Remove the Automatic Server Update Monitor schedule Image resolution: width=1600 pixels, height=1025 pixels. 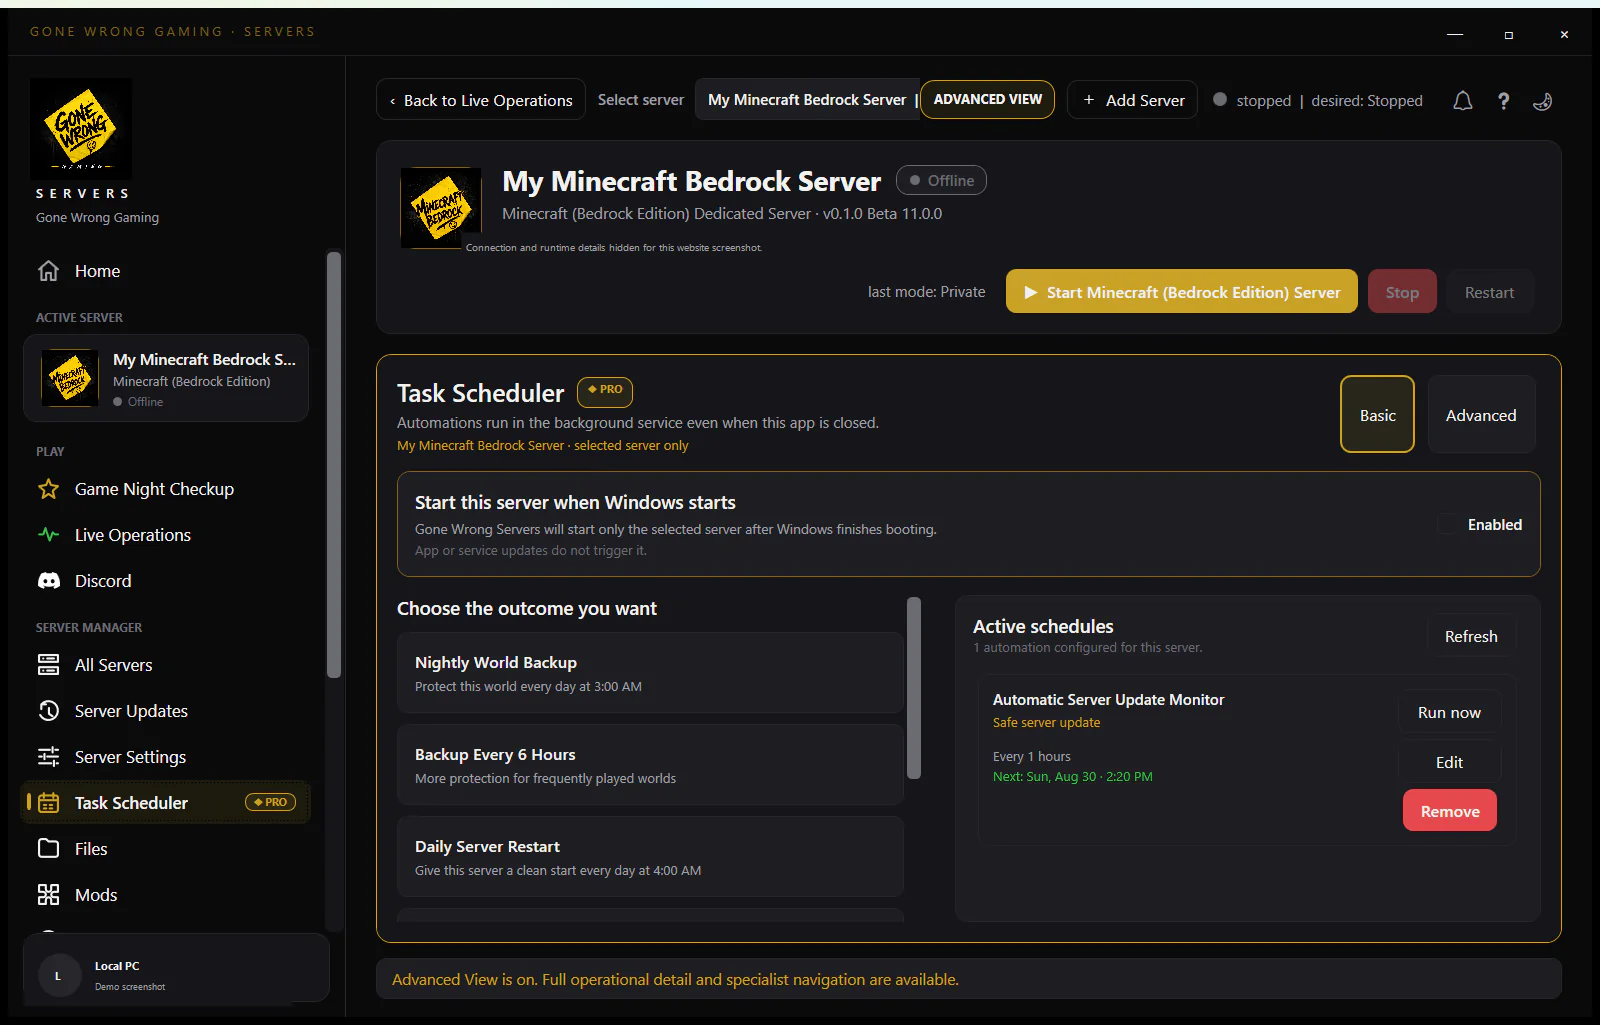[1450, 811]
